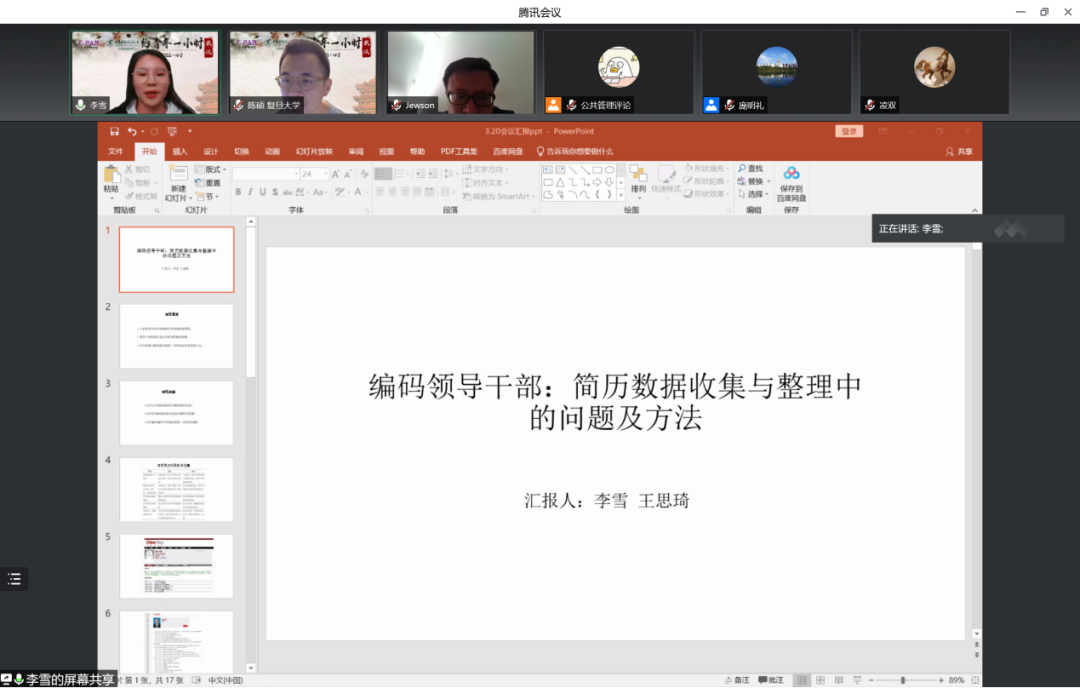Open the Insert (插入) ribbon tab
The image size is (1080, 688).
coord(180,152)
